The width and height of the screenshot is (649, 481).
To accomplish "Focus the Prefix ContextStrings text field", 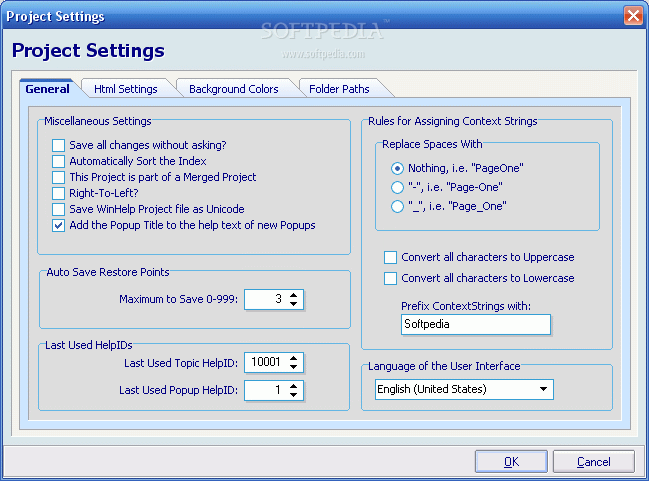I will pos(476,324).
